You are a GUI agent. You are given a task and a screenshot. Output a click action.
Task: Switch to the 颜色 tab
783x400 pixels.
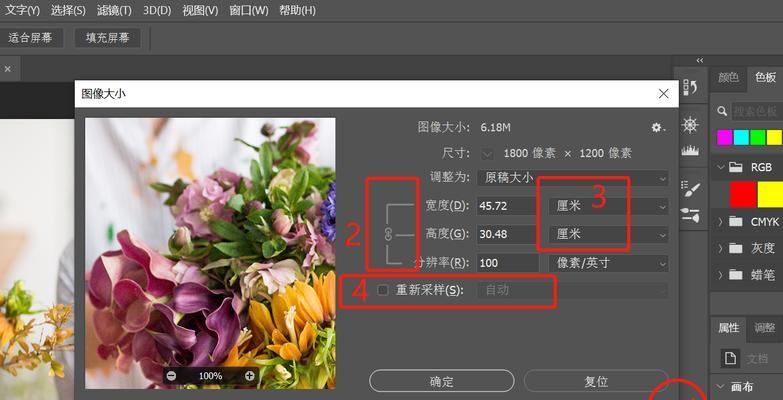[728, 78]
